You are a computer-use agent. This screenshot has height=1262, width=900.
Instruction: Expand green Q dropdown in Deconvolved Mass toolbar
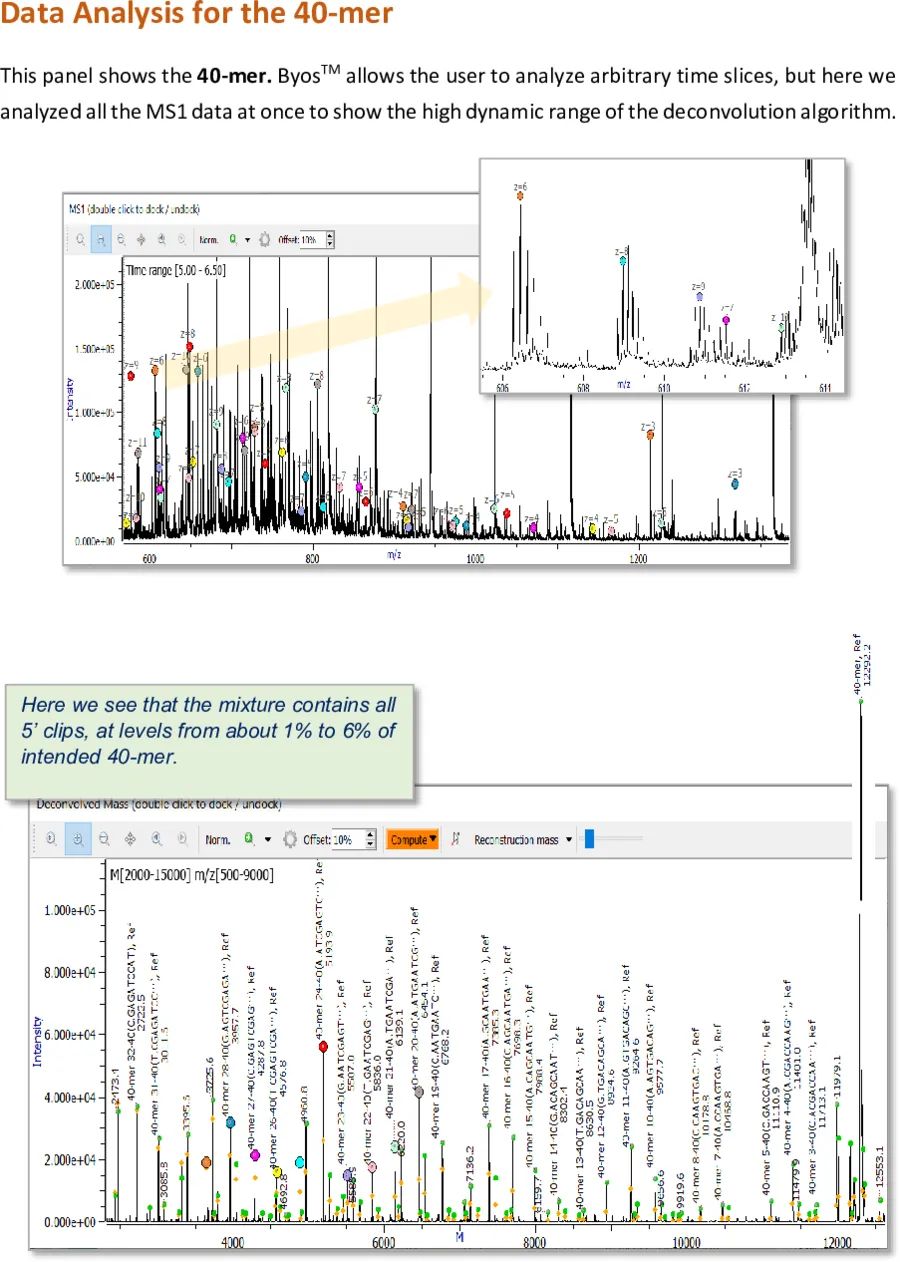pyautogui.click(x=267, y=840)
